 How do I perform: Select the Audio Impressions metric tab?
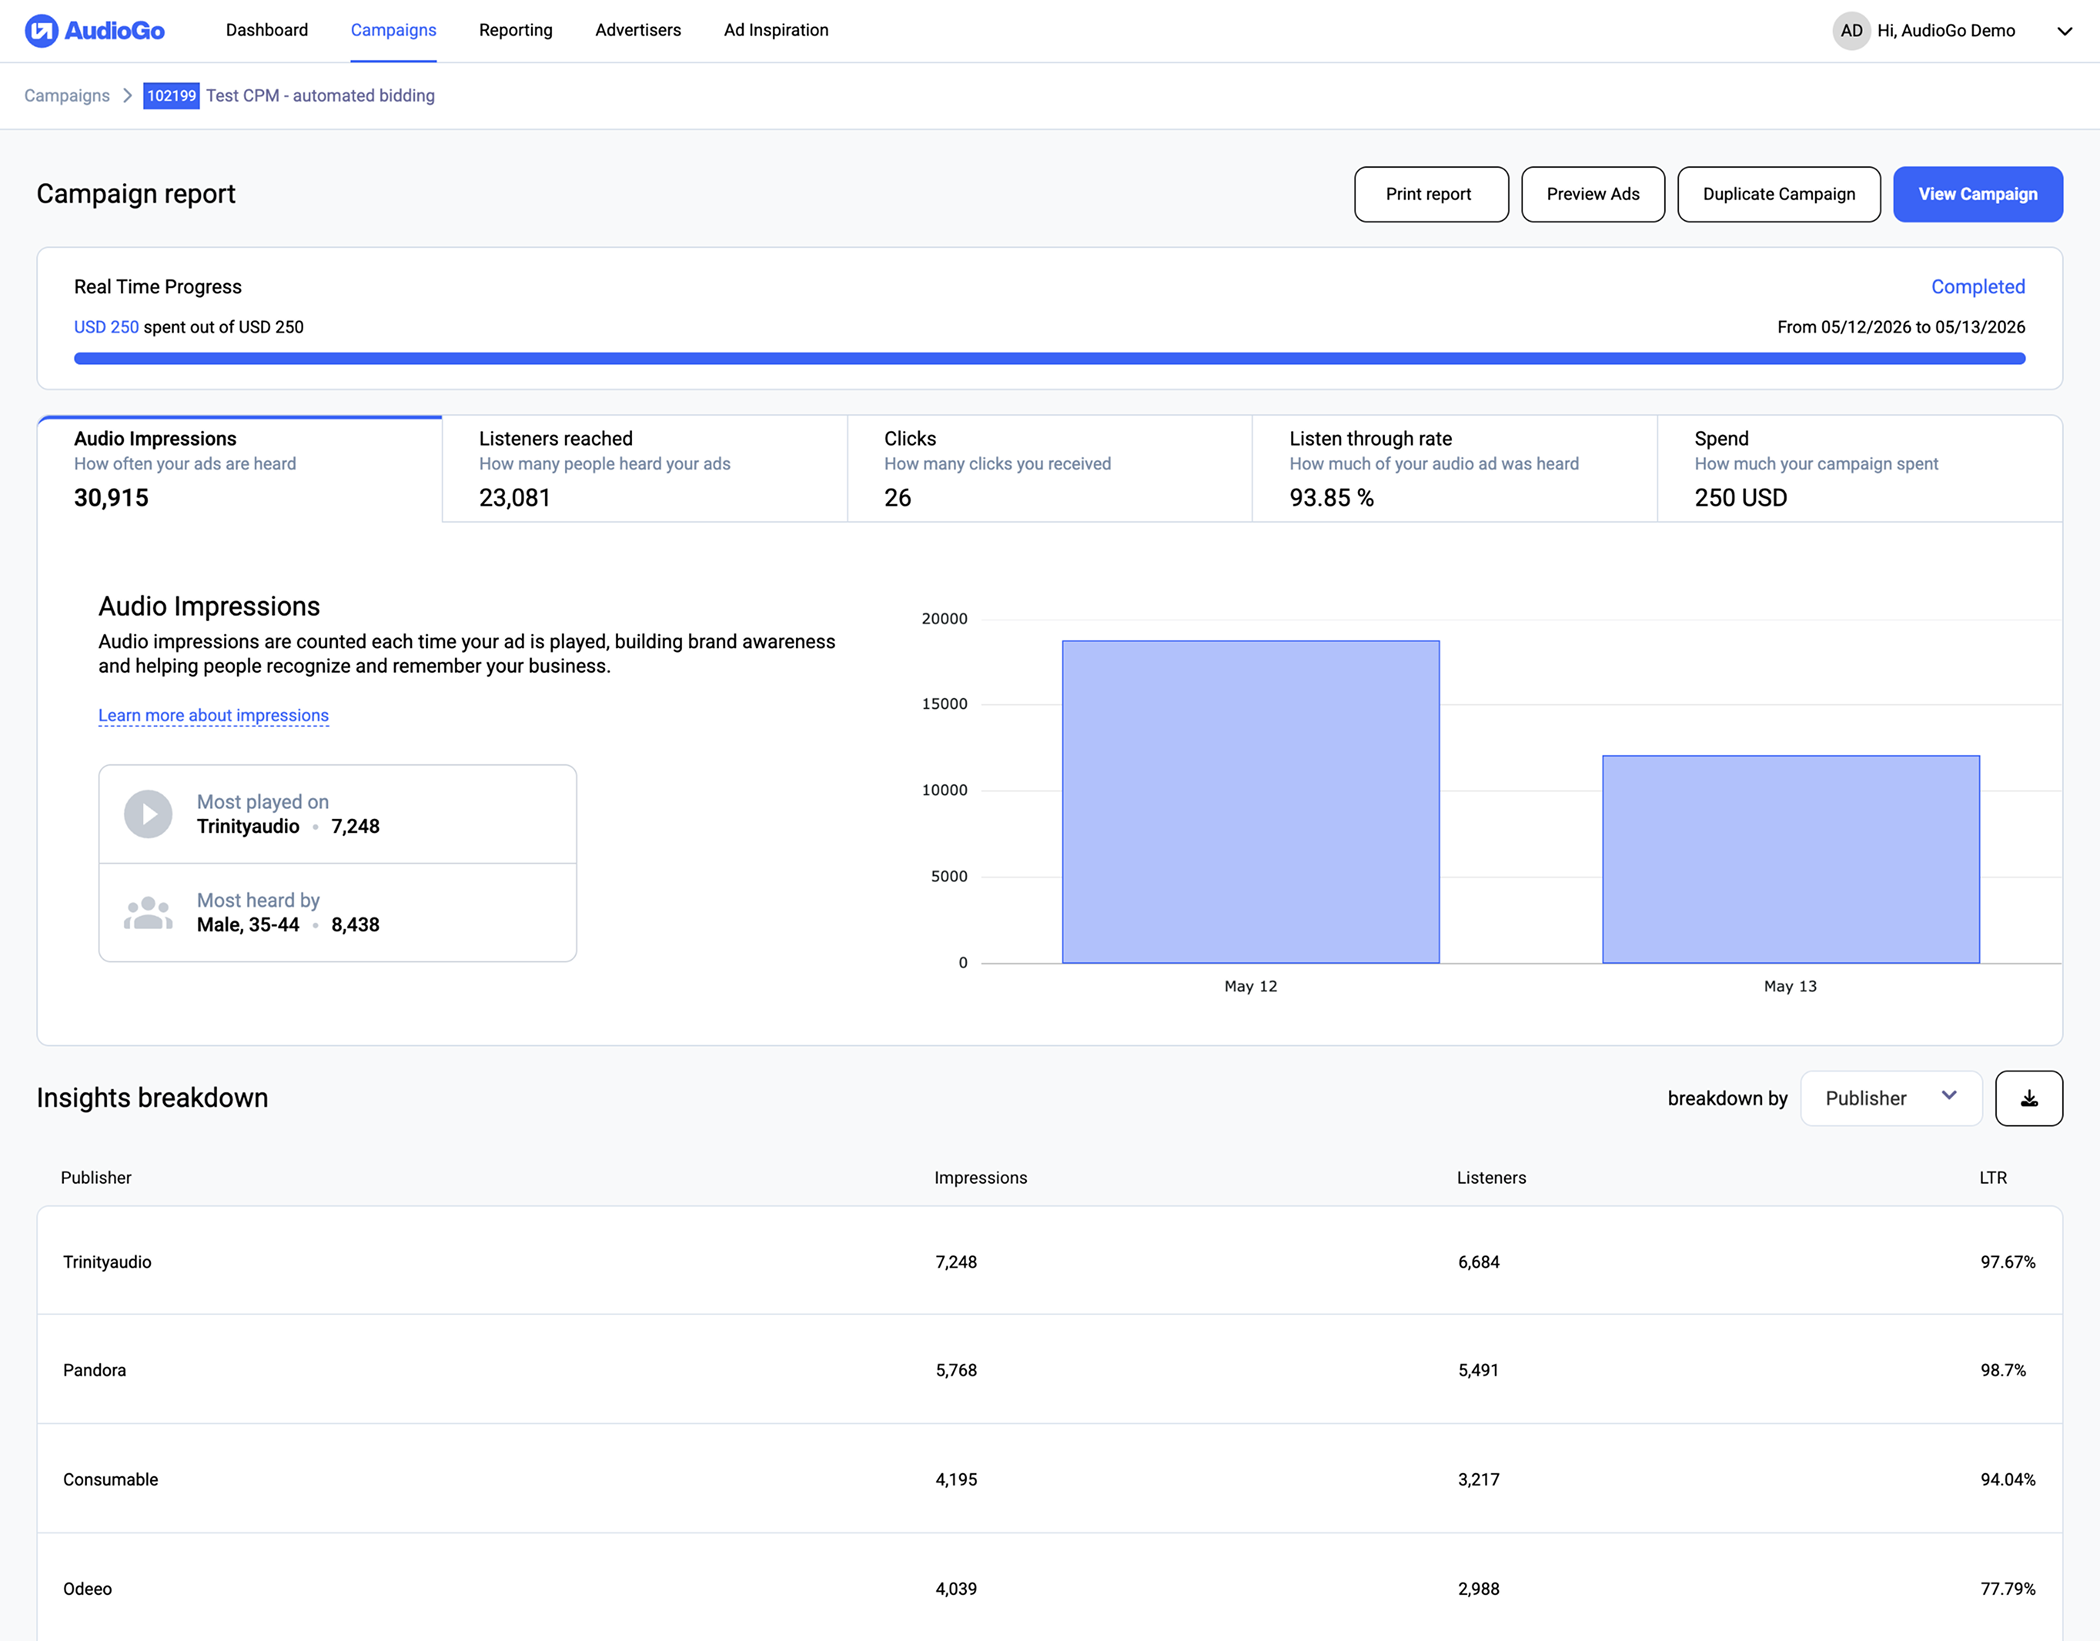240,468
